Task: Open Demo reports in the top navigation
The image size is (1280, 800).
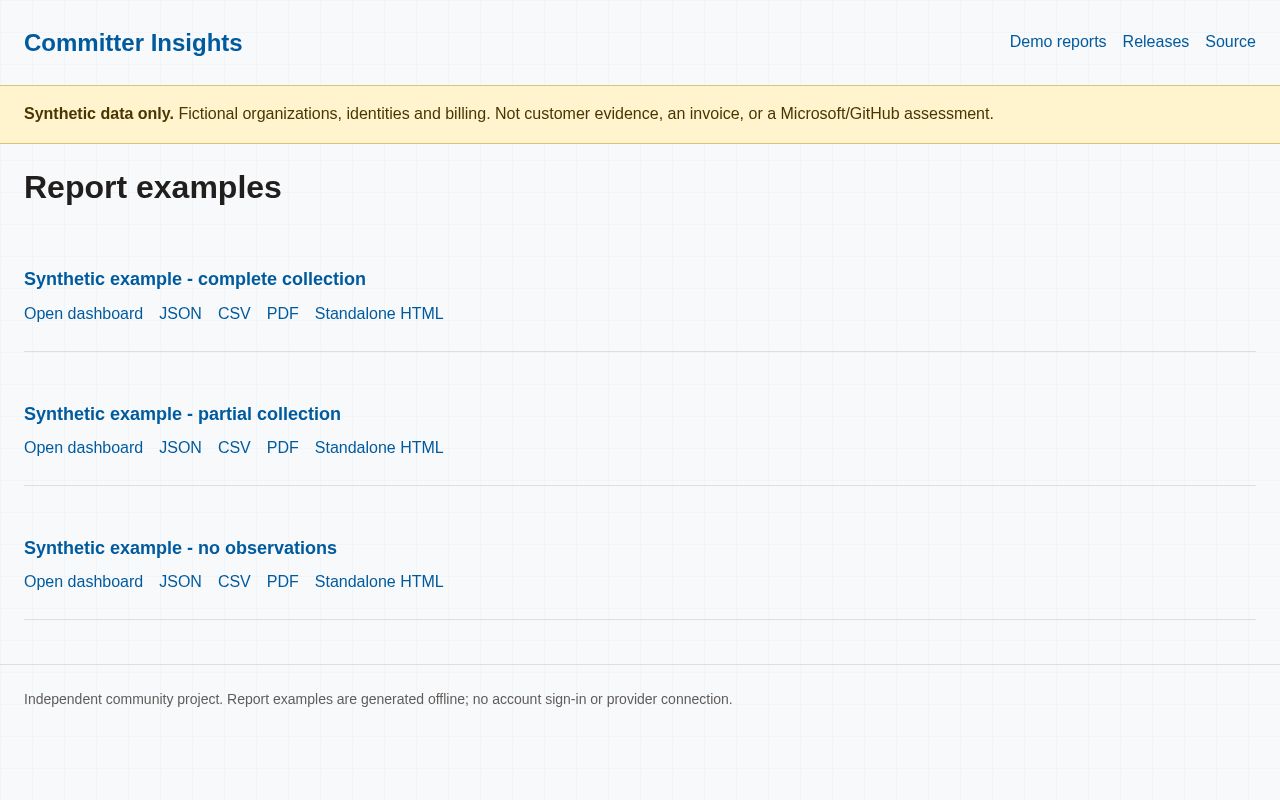Action: (x=1058, y=42)
